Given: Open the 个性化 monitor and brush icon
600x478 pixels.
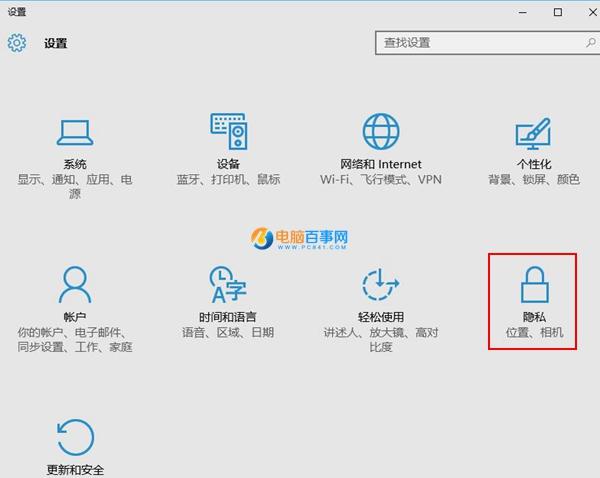Looking at the screenshot, I should click(533, 134).
